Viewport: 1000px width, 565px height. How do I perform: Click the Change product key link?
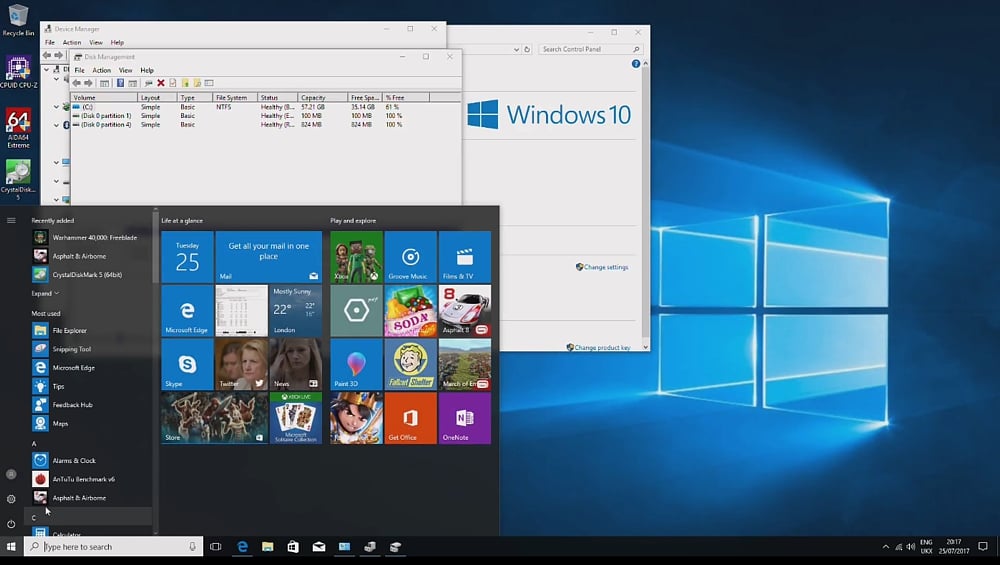(601, 347)
